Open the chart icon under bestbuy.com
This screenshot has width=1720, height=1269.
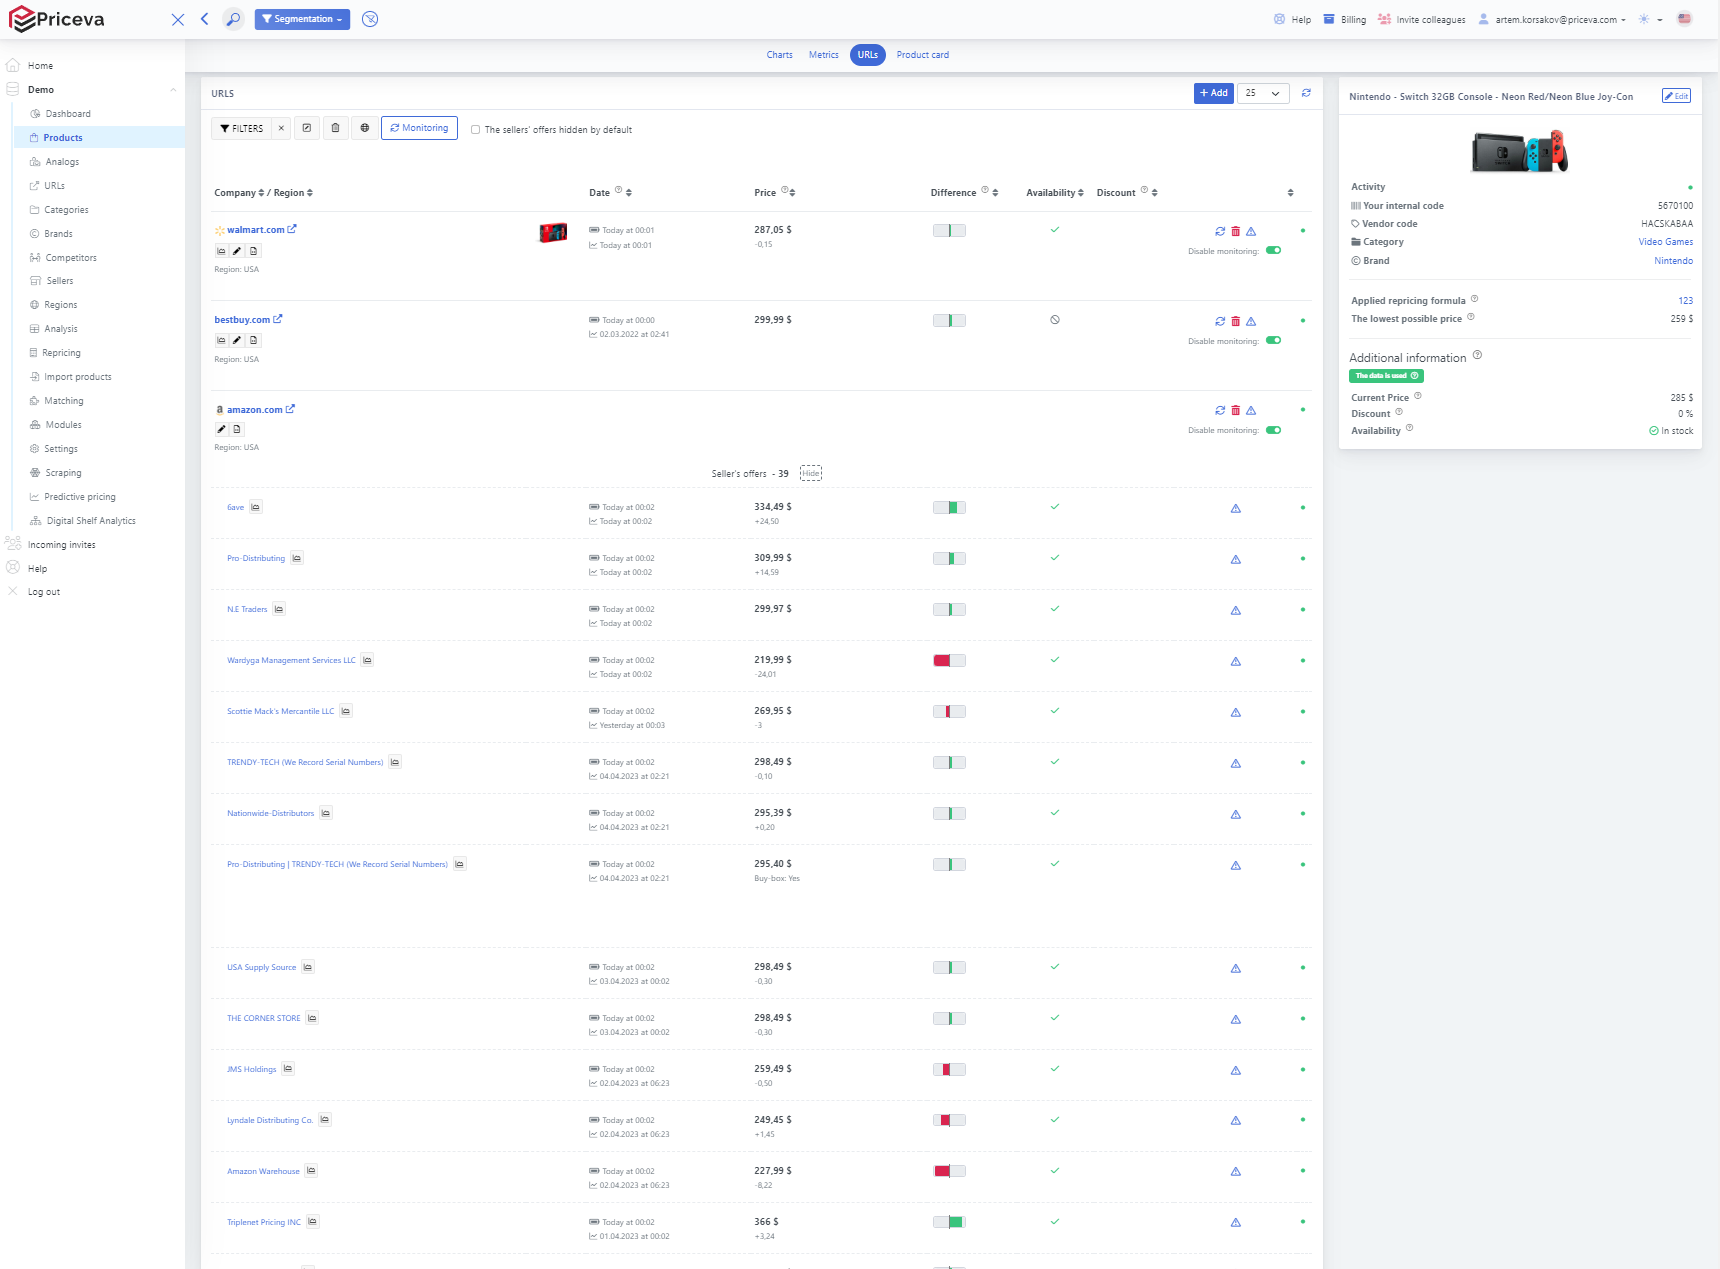pyautogui.click(x=221, y=340)
